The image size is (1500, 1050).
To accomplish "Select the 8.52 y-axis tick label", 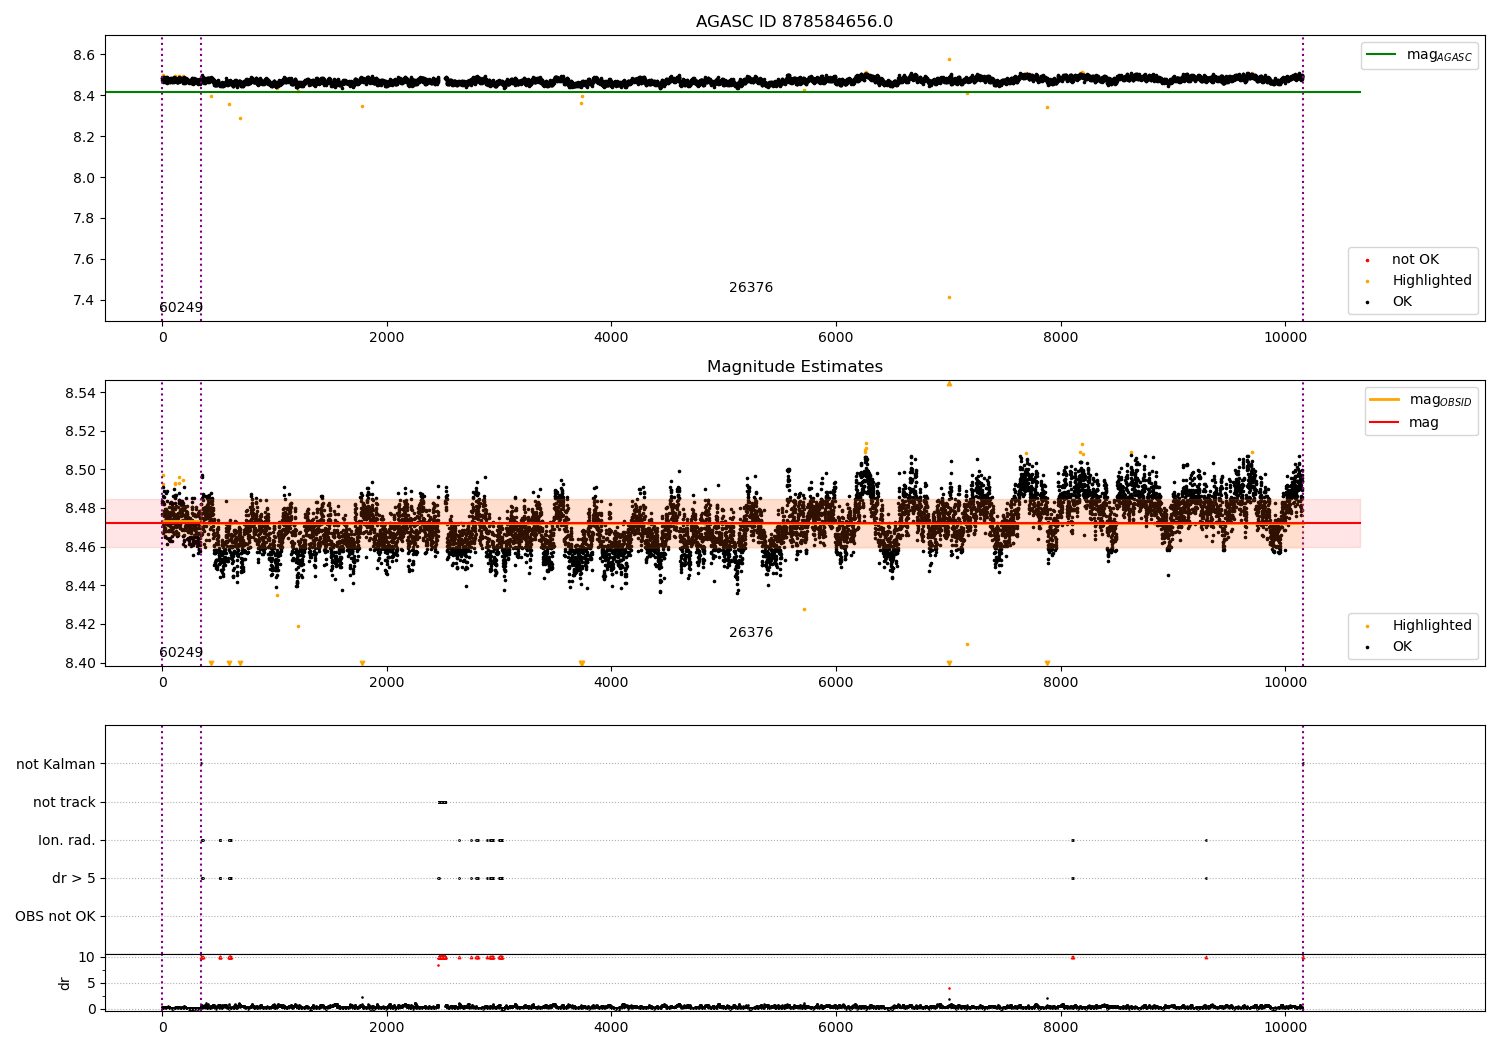I will (80, 432).
